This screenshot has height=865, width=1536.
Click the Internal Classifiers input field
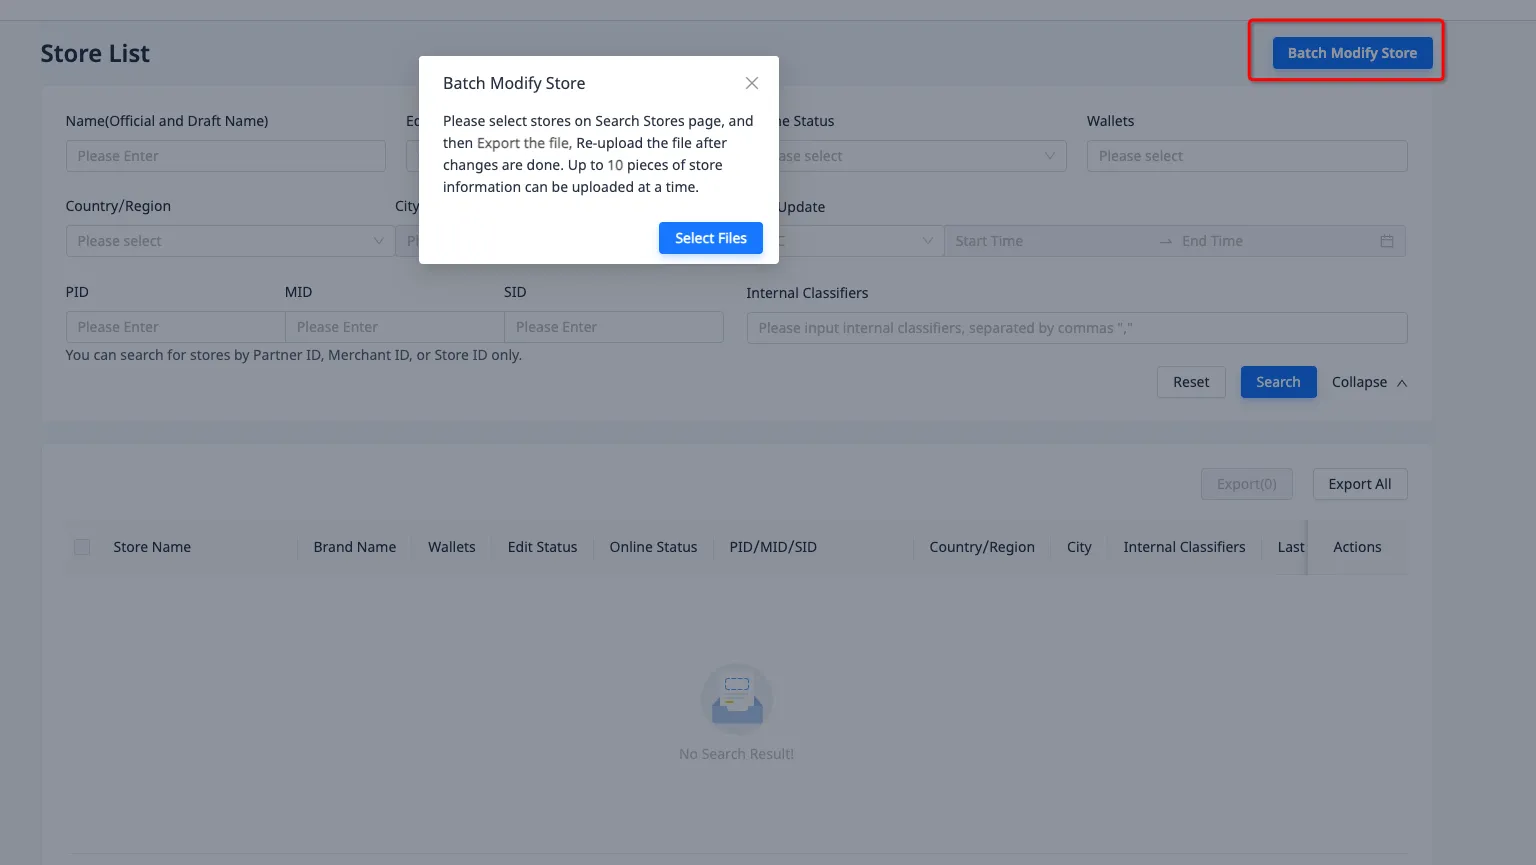tap(1076, 328)
